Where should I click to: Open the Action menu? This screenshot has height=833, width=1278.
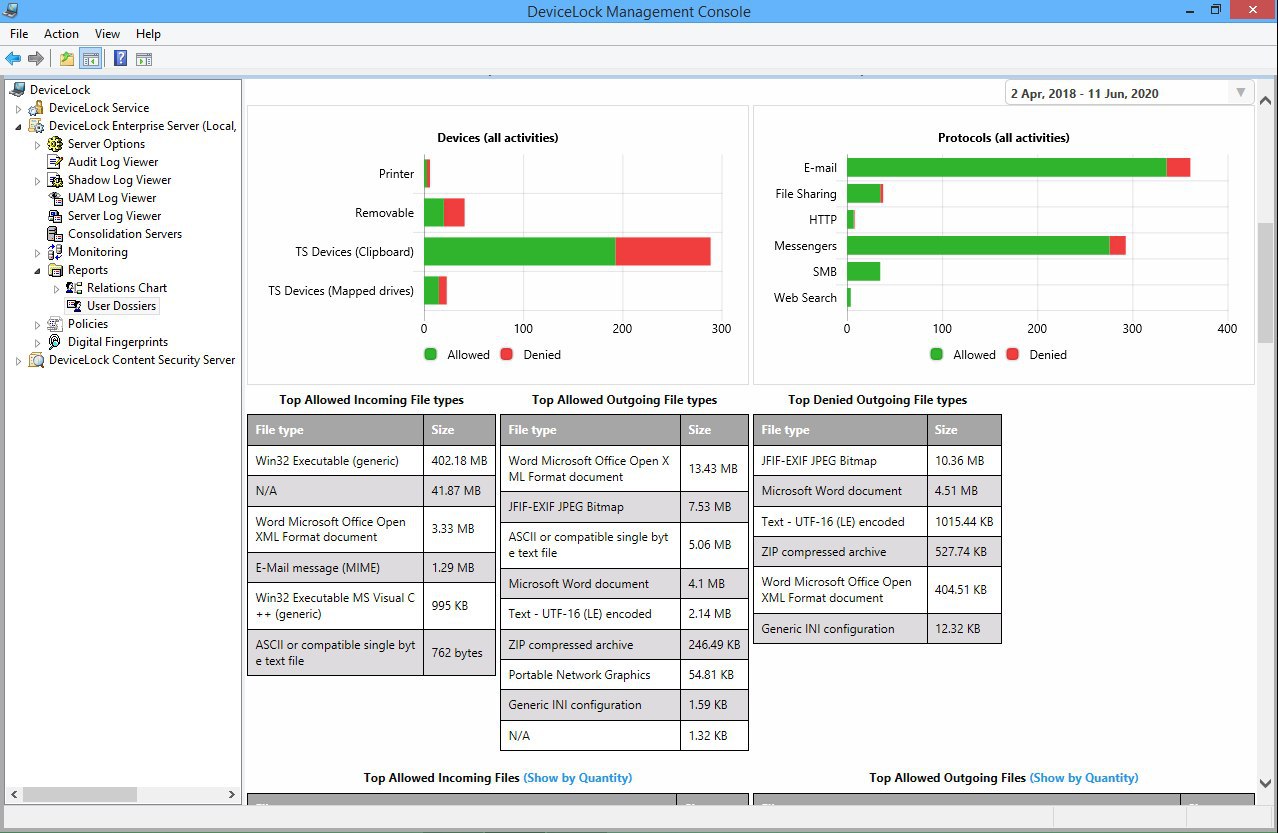61,34
